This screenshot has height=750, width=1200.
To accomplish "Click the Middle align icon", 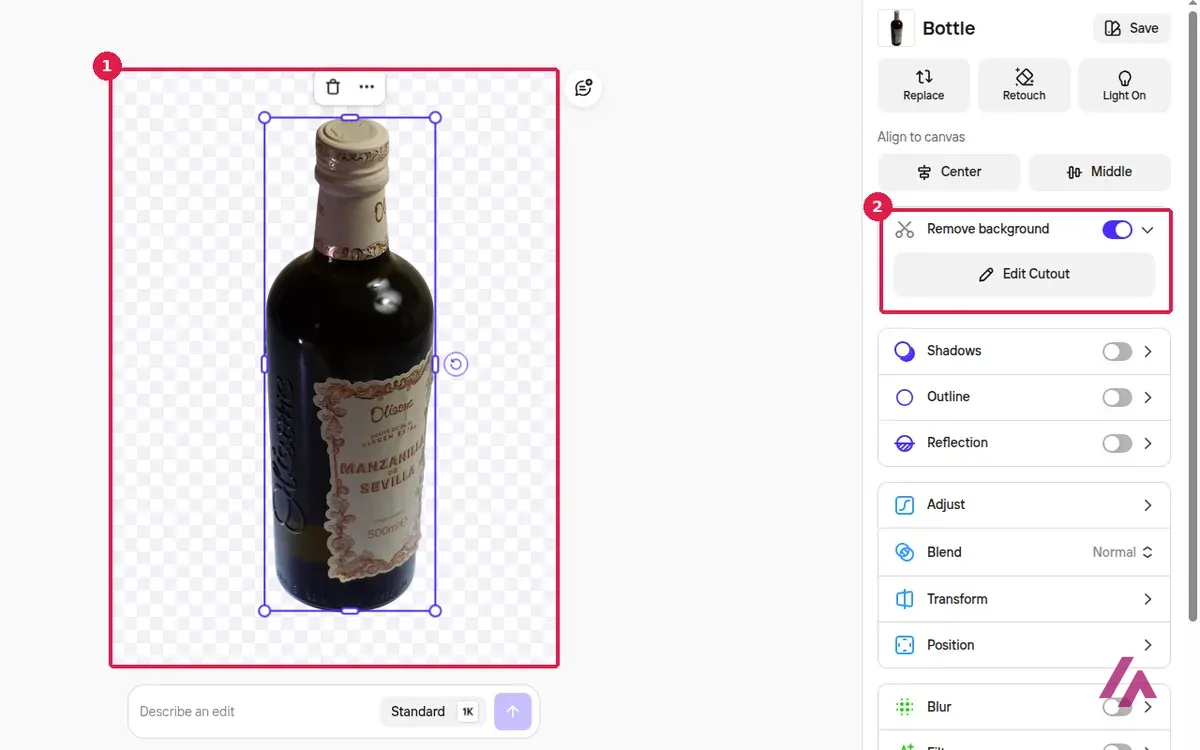I will (1074, 172).
